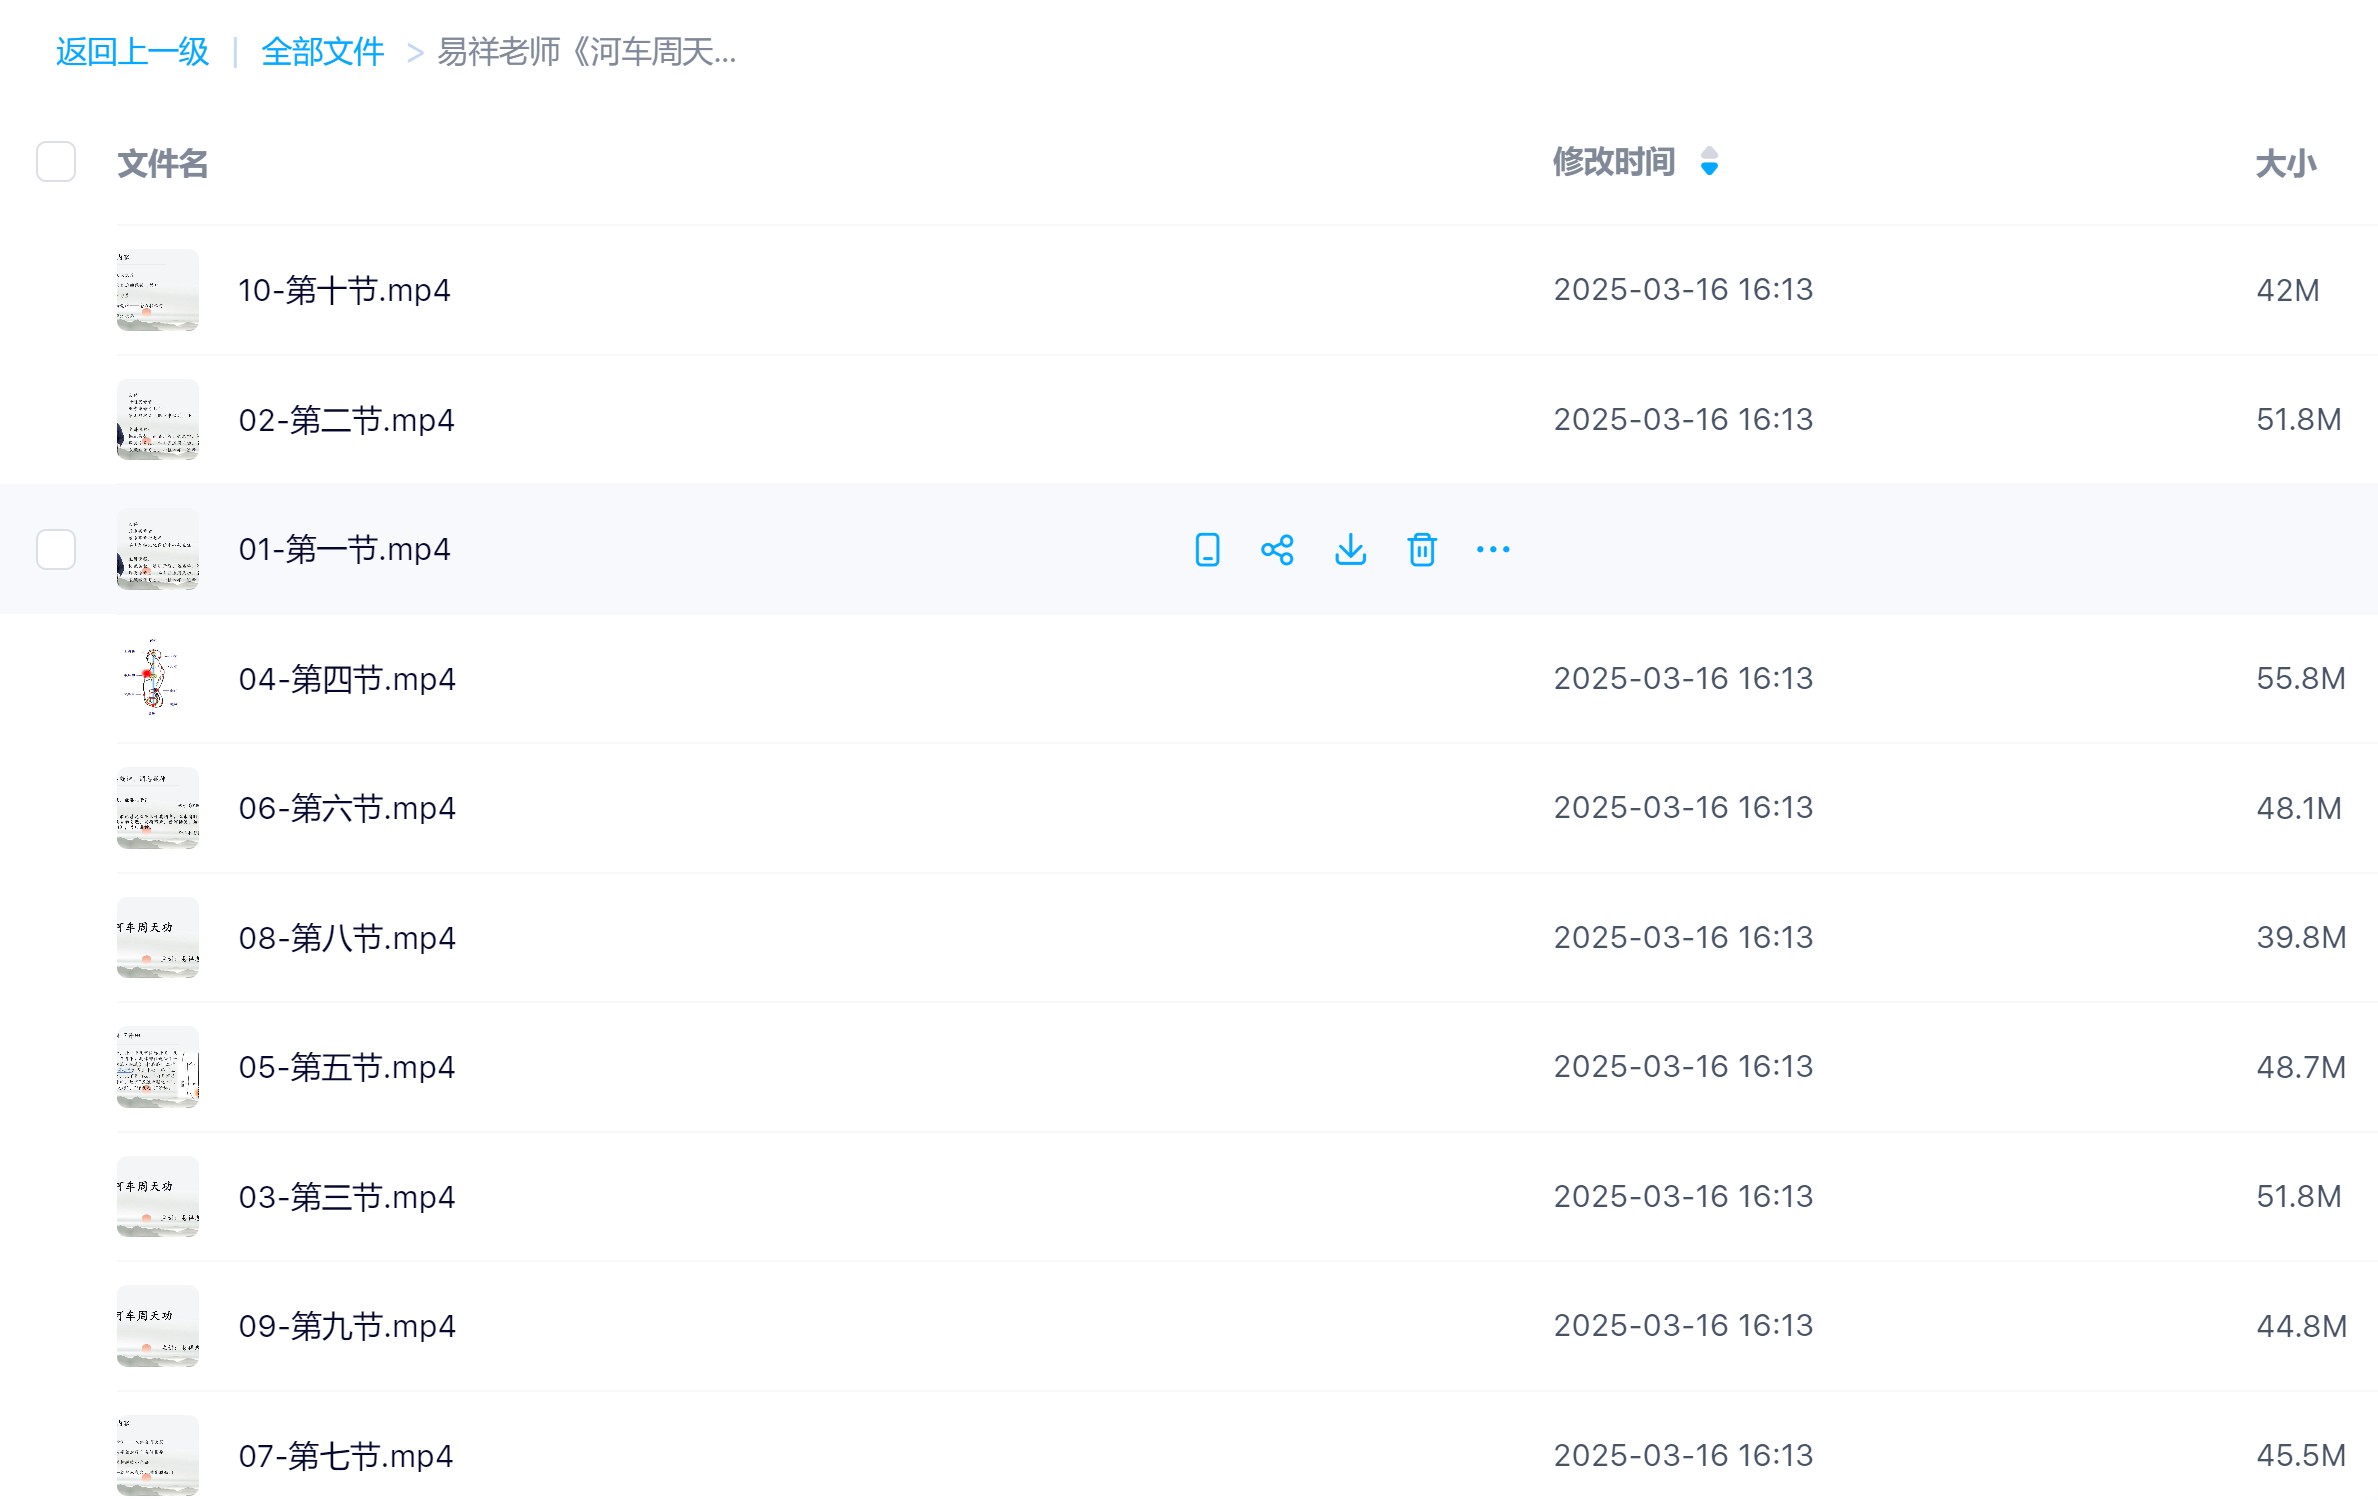Check the box beside 01-第一节.mp4
The height and width of the screenshot is (1500, 2378).
56,549
